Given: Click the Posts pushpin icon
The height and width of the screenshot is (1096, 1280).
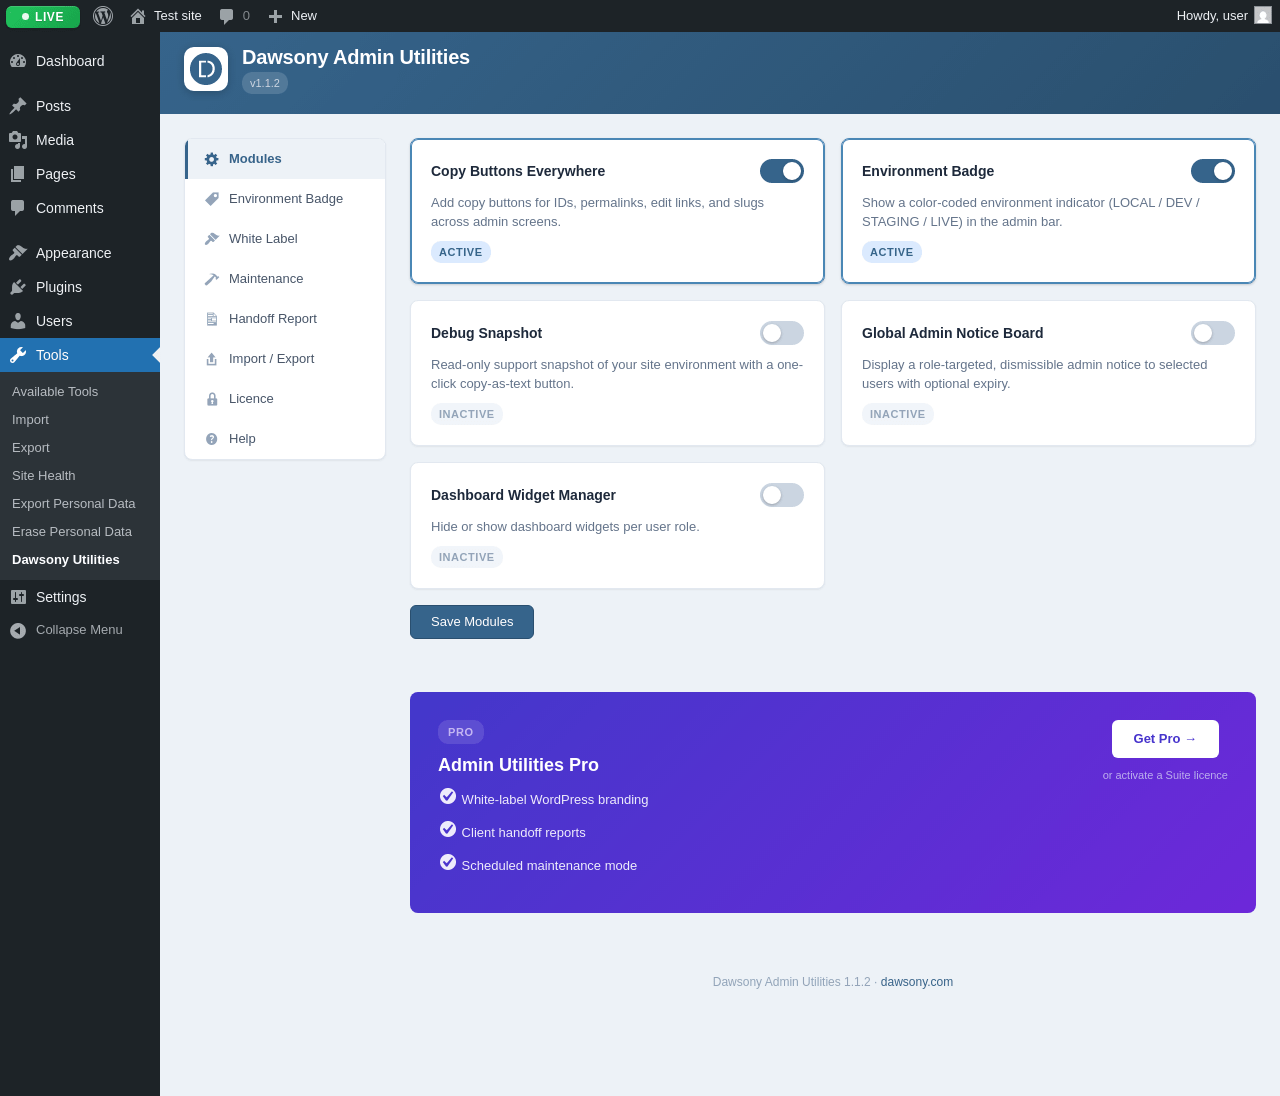Looking at the screenshot, I should coord(18,106).
